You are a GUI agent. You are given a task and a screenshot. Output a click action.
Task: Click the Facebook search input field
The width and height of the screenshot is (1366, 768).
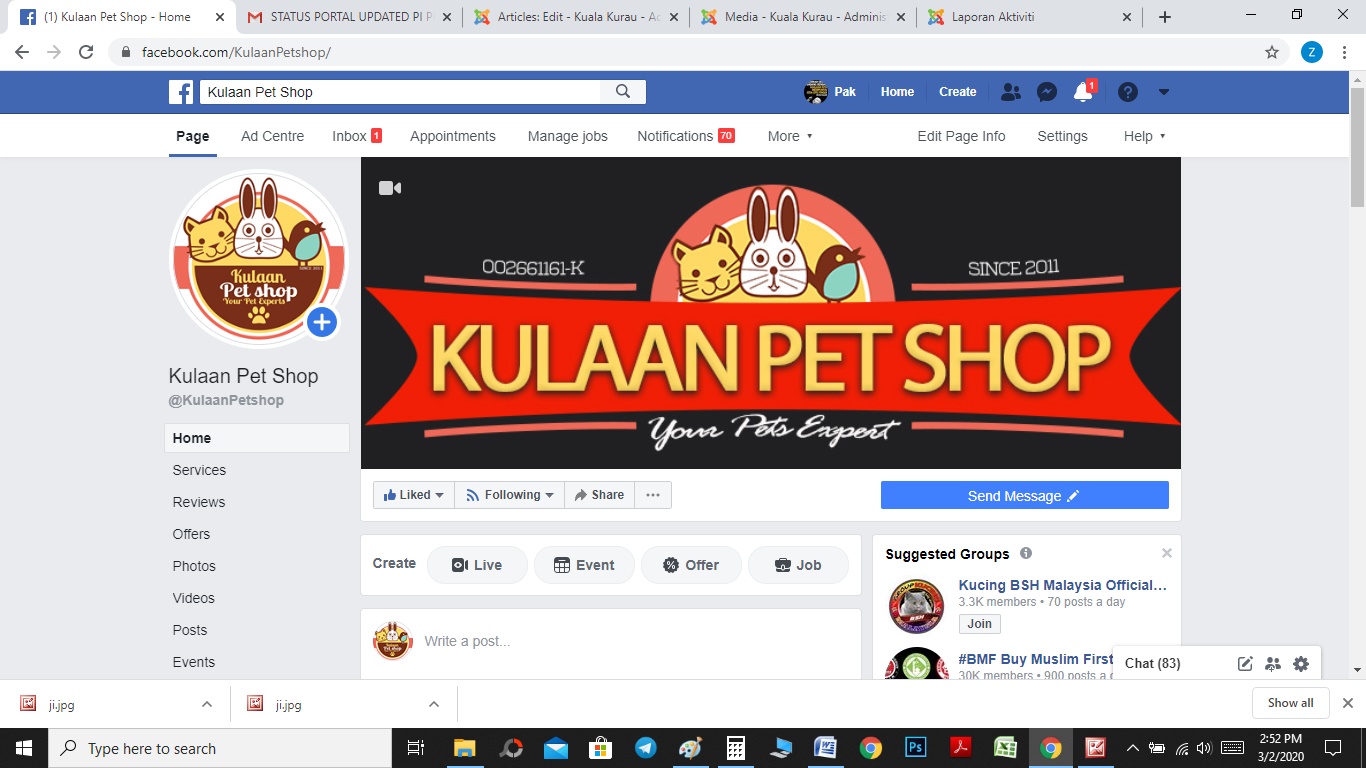(400, 92)
